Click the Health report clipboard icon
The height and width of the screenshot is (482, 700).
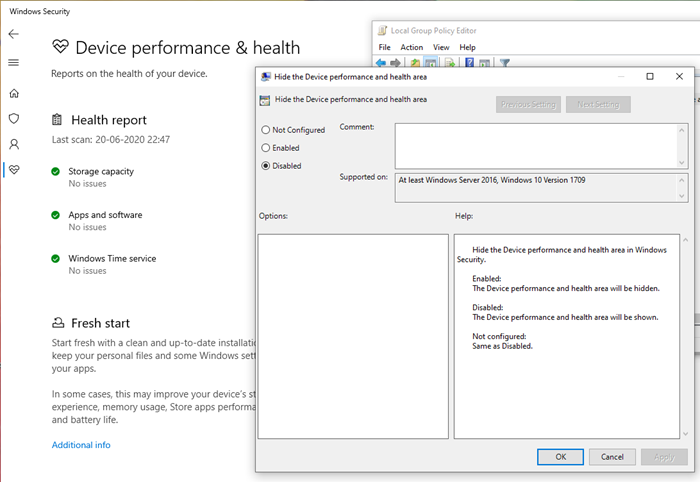point(57,120)
